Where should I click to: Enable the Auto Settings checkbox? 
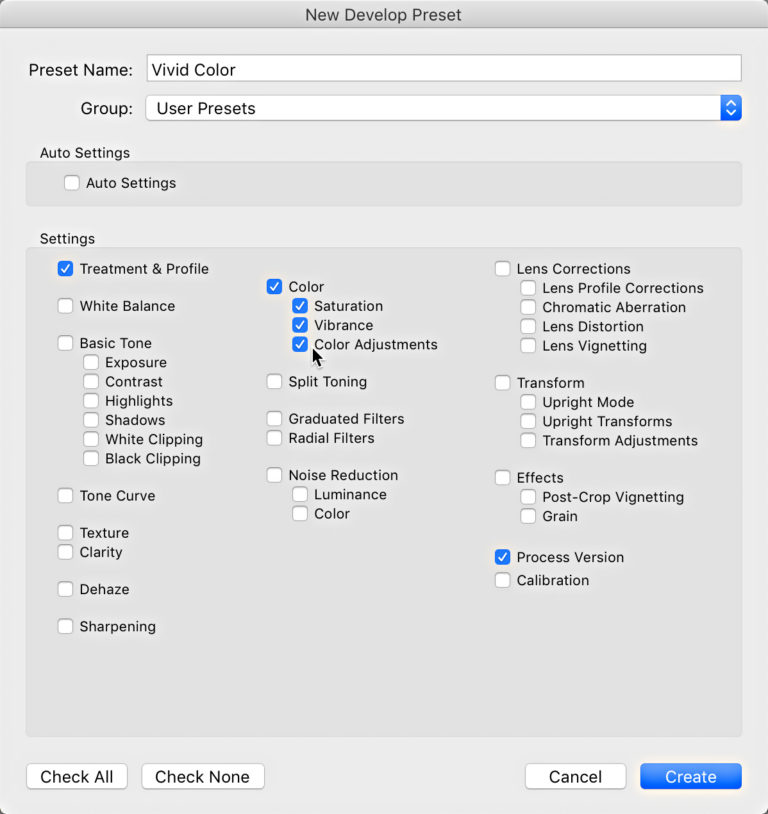pos(71,183)
